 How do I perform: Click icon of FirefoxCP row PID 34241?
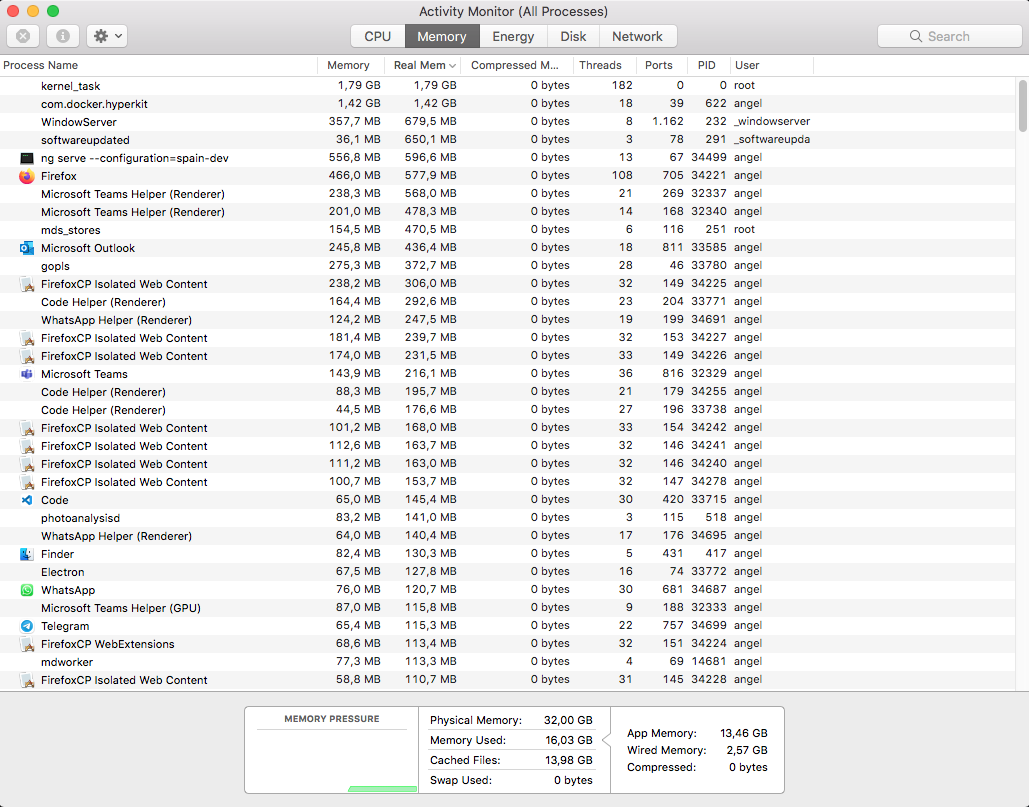coord(27,446)
